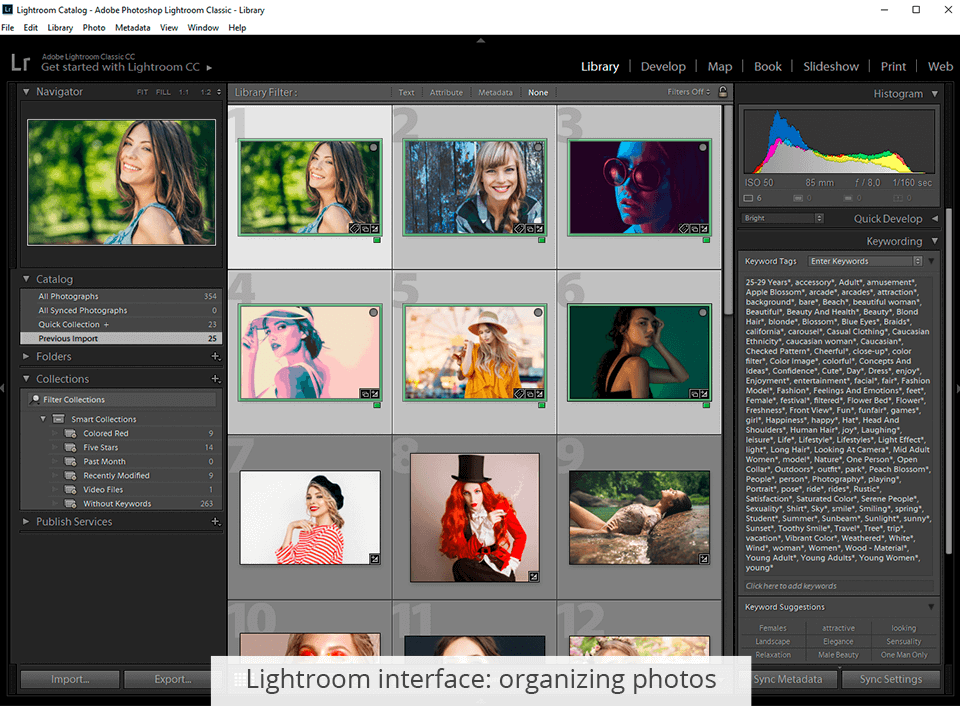This screenshot has width=960, height=706.
Task: Click the filter lock icon in Library Filter bar
Action: point(723,92)
